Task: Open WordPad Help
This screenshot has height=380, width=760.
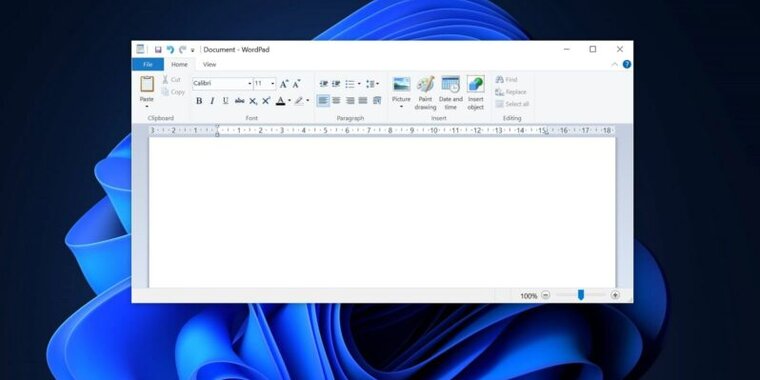Action: point(627,64)
